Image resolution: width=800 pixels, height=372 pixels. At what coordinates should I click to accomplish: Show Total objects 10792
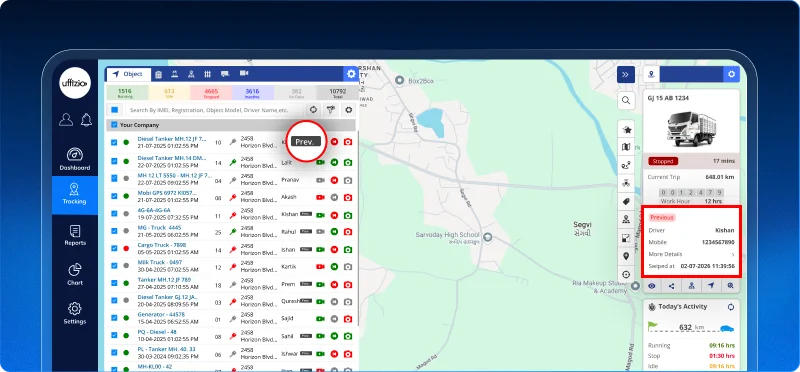click(x=337, y=93)
